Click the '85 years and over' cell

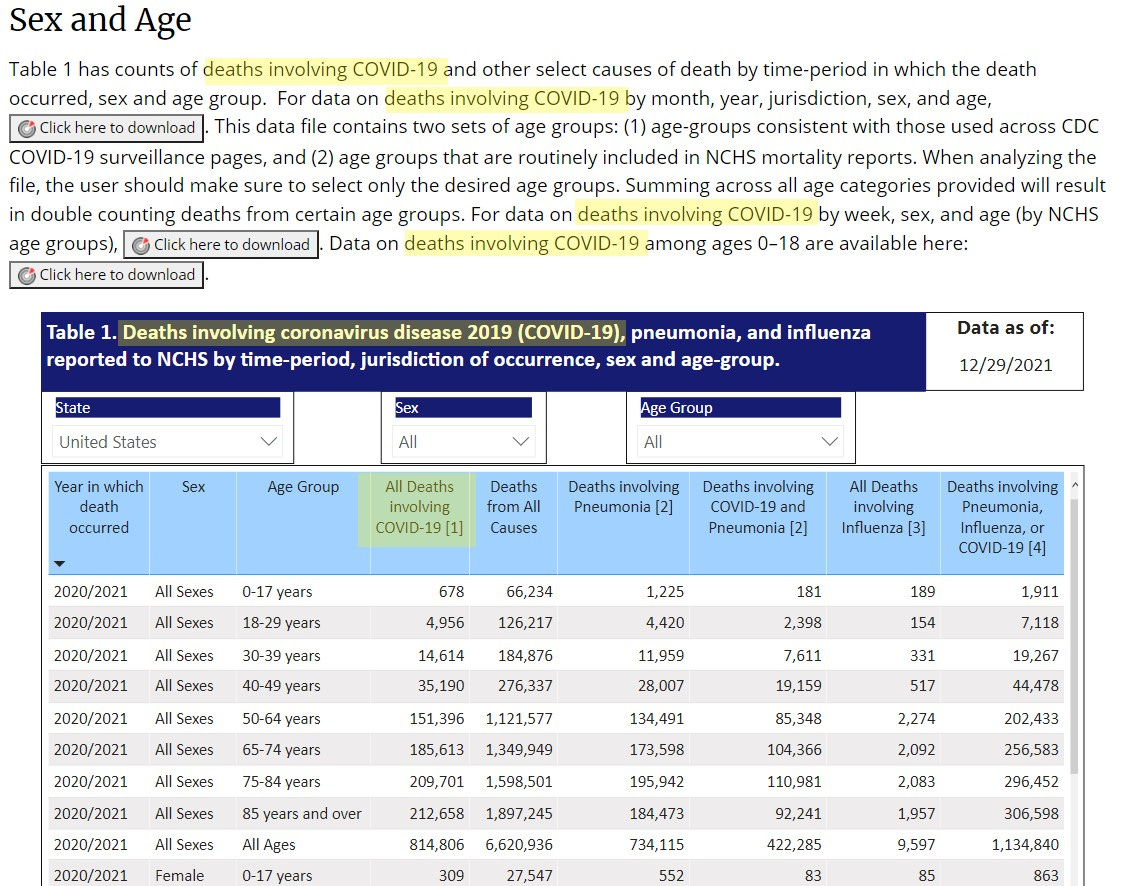pos(302,813)
